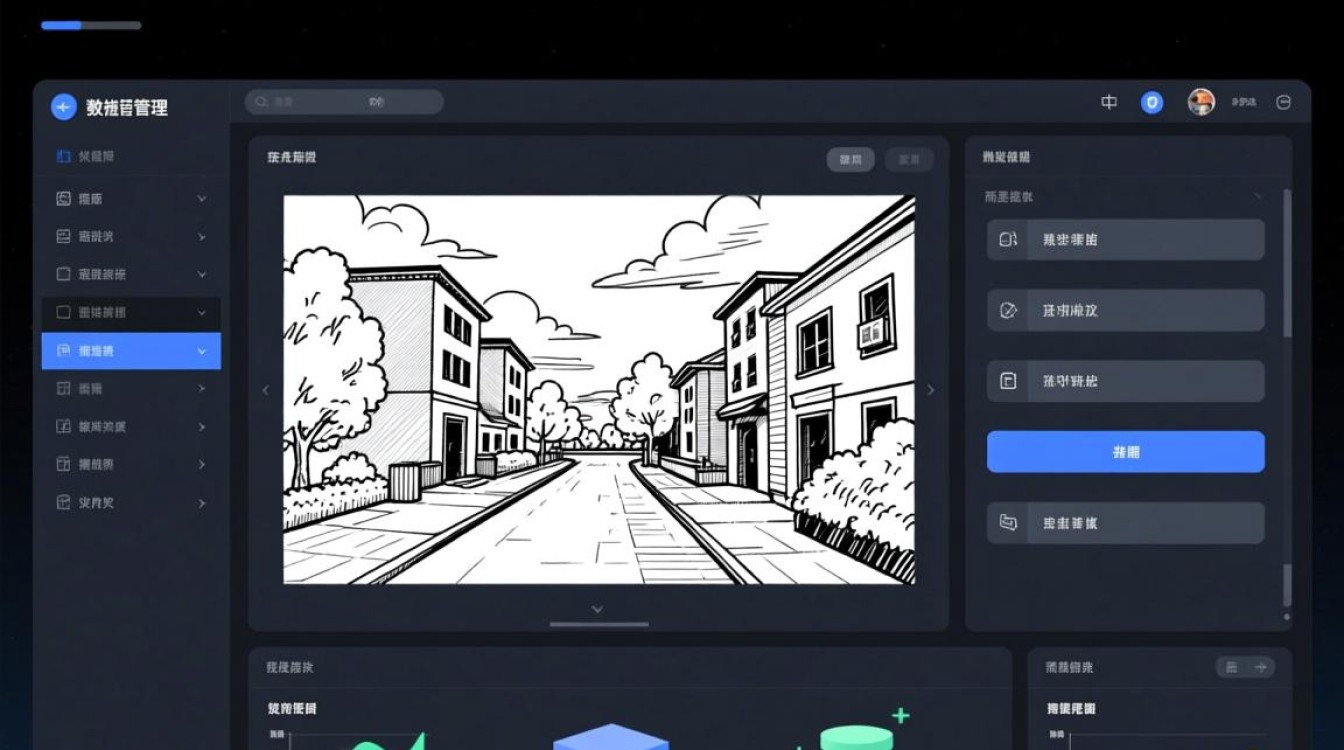1344x750 pixels.
Task: Click the 中 language switch icon
Action: click(1109, 102)
